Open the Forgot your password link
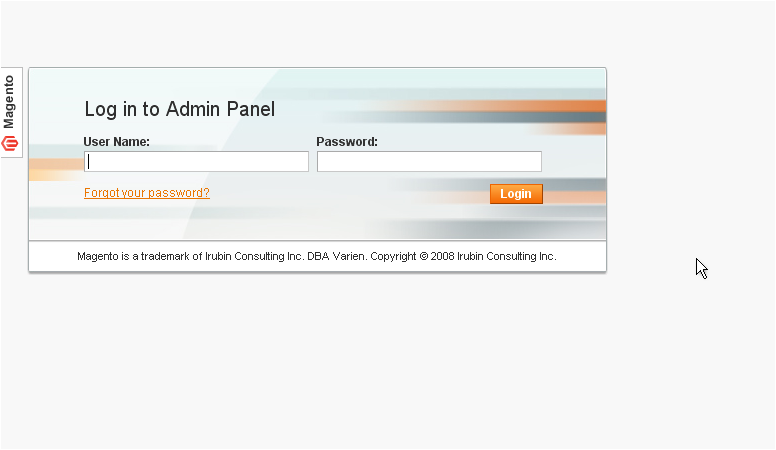The width and height of the screenshot is (776, 450). pos(147,193)
